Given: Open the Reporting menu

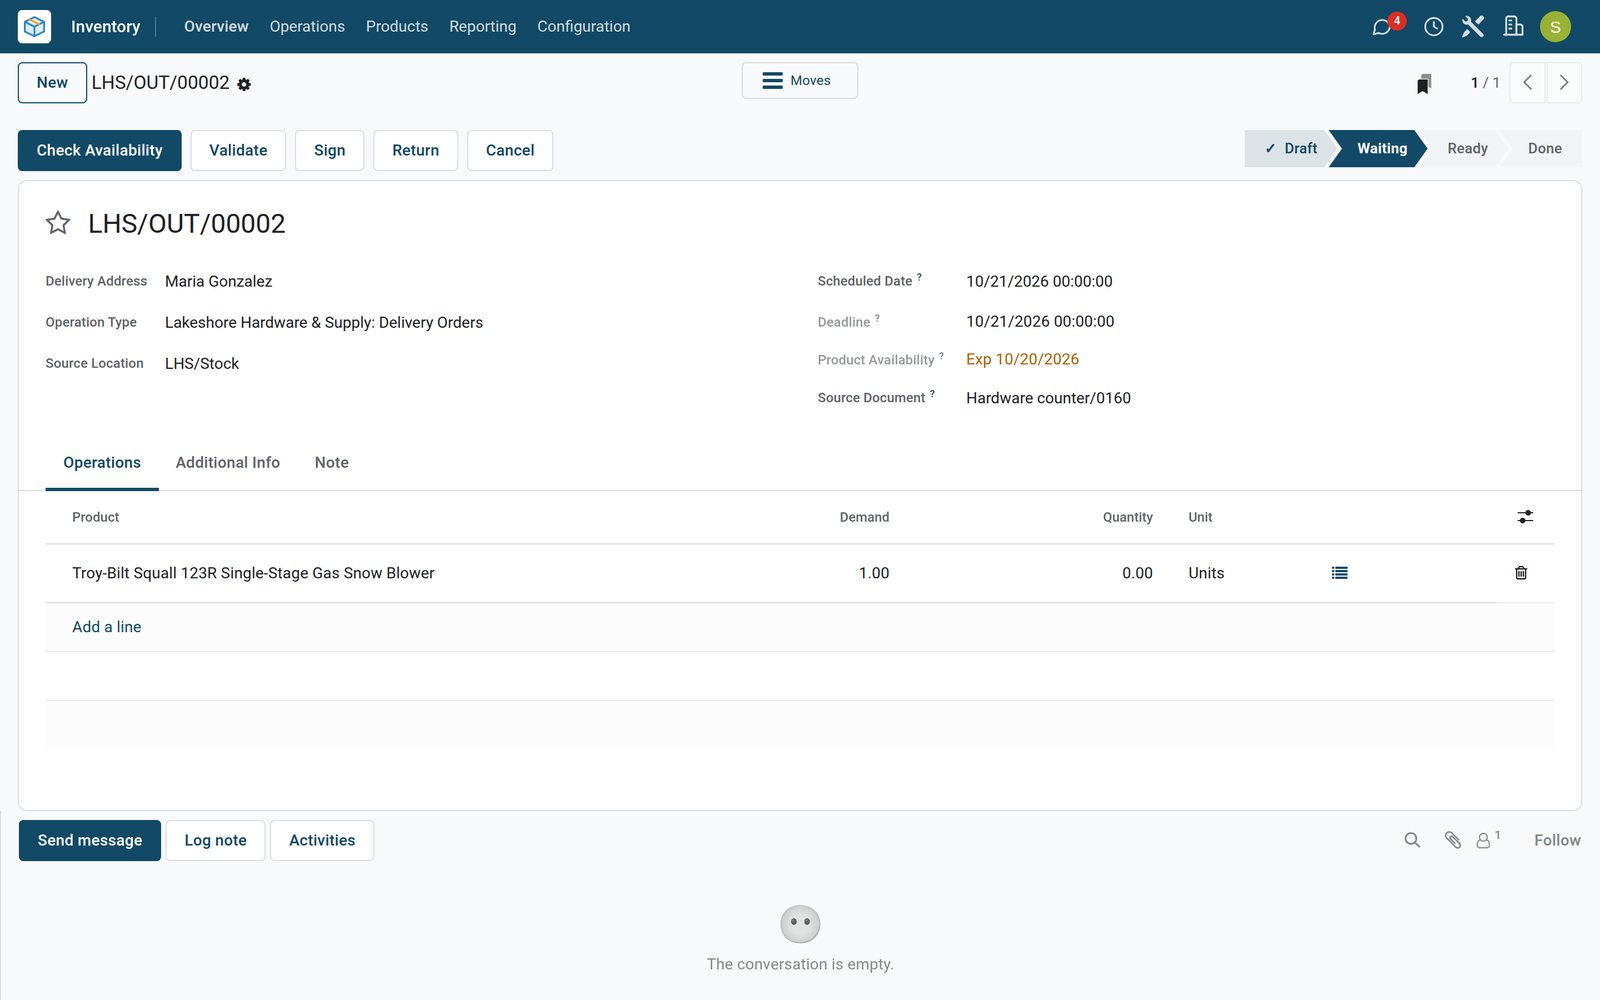Looking at the screenshot, I should [x=483, y=27].
